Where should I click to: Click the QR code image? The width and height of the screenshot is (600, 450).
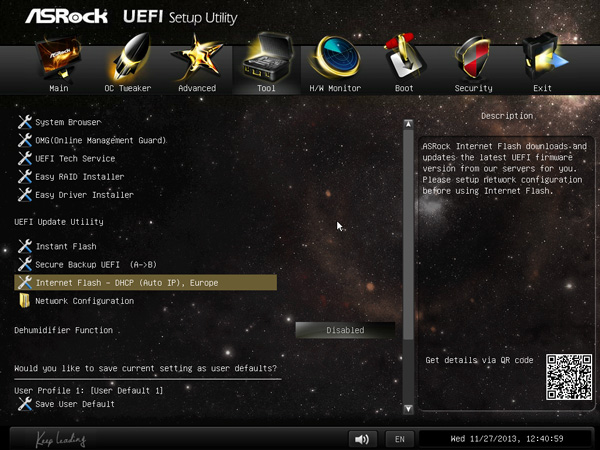click(x=569, y=377)
